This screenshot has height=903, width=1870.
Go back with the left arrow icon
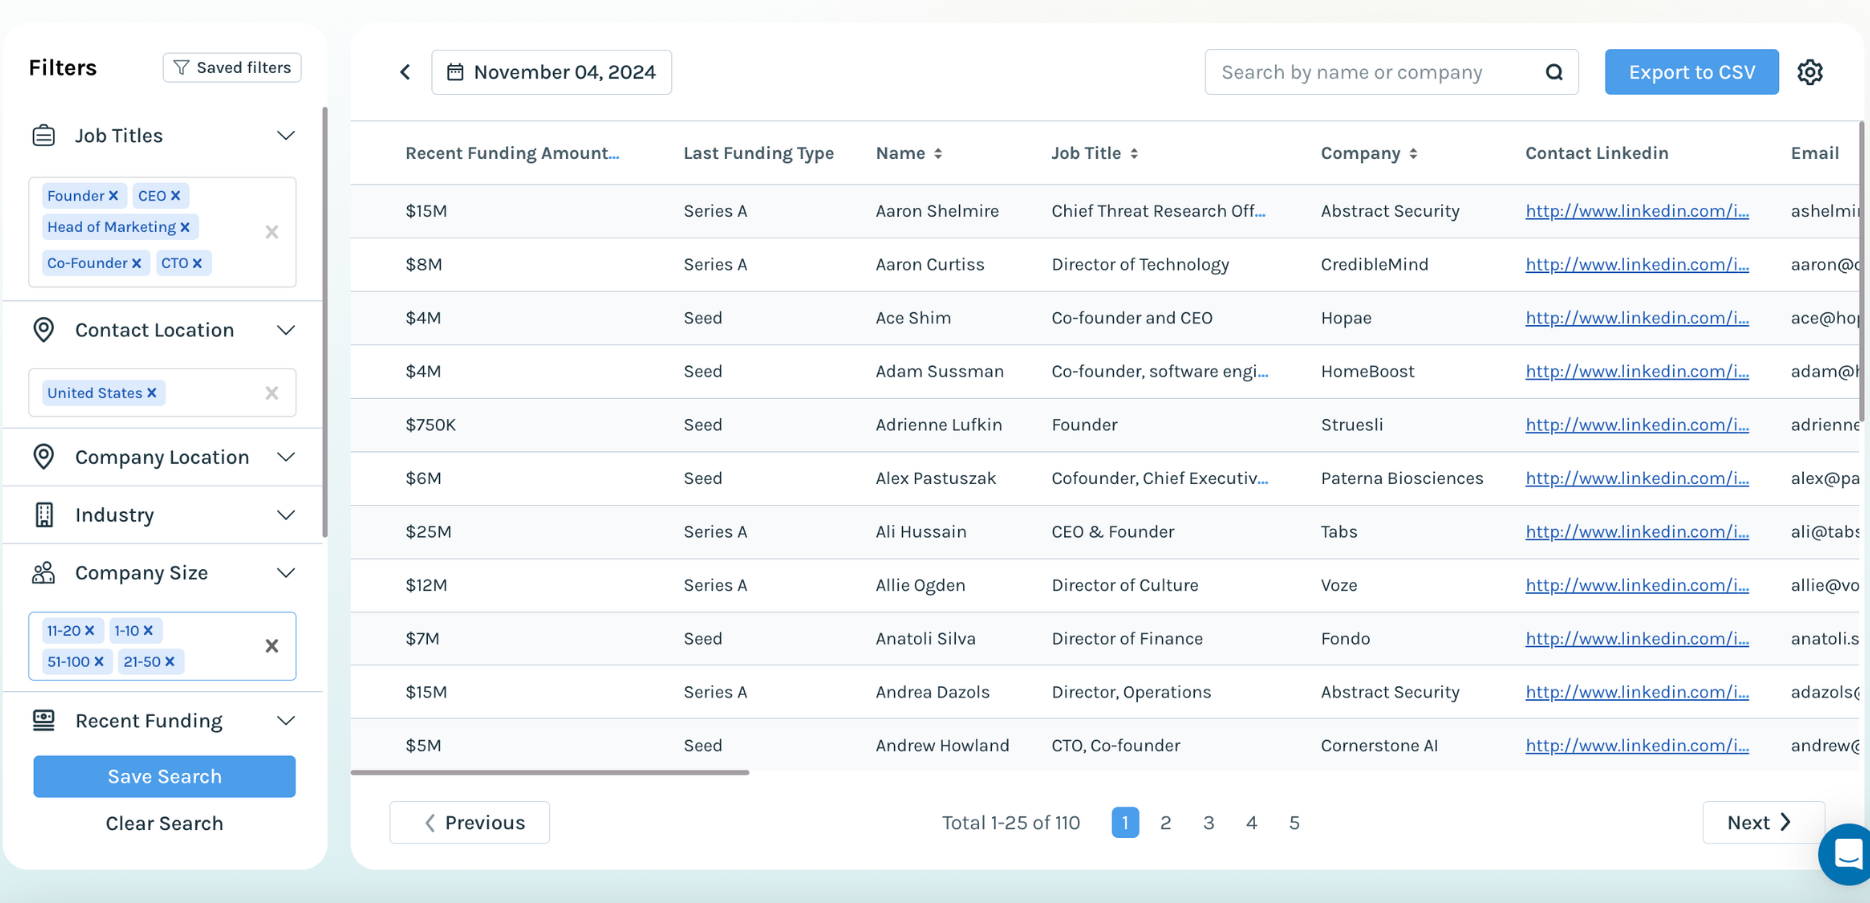[x=405, y=72]
